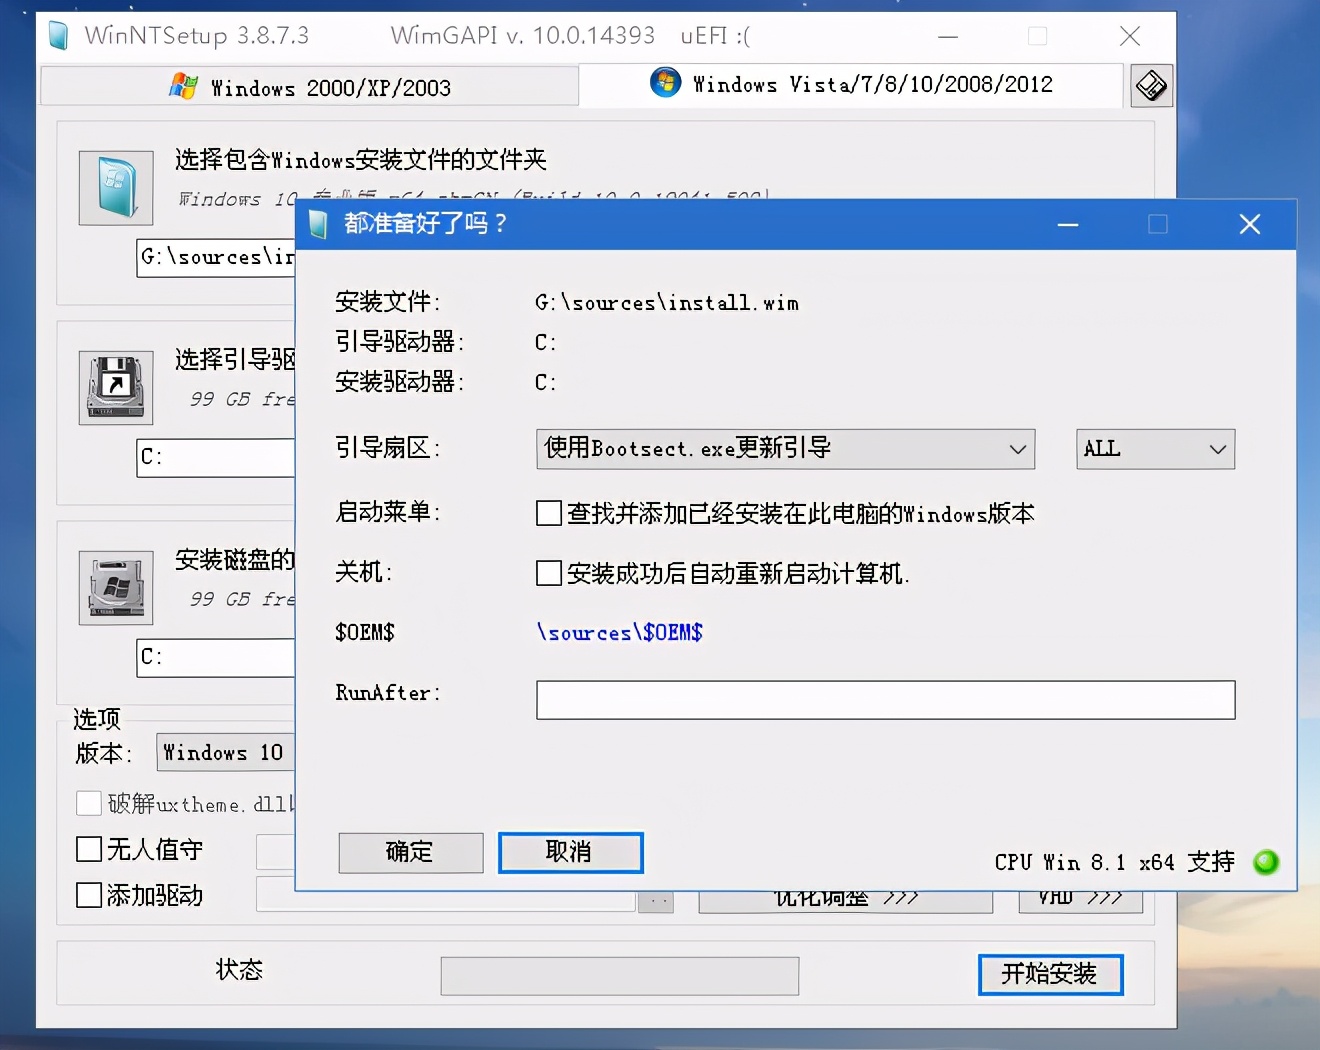Click the setup icon in the confirmation dialog titlebar

317,224
